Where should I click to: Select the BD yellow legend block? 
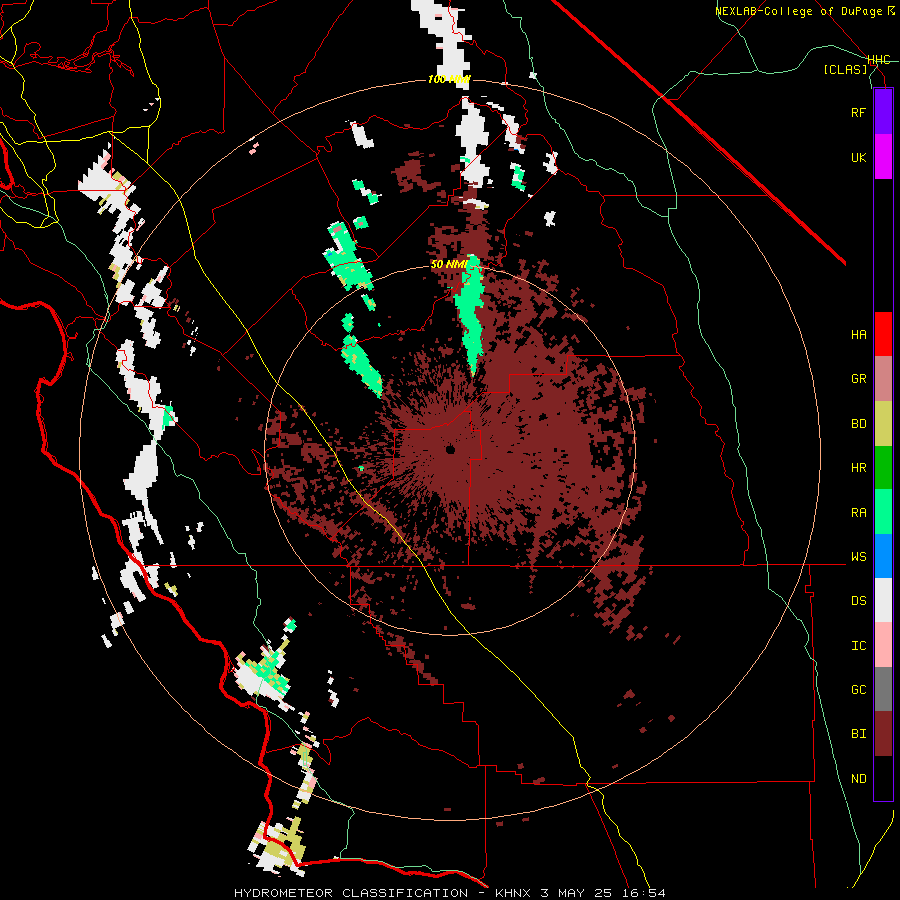[883, 424]
